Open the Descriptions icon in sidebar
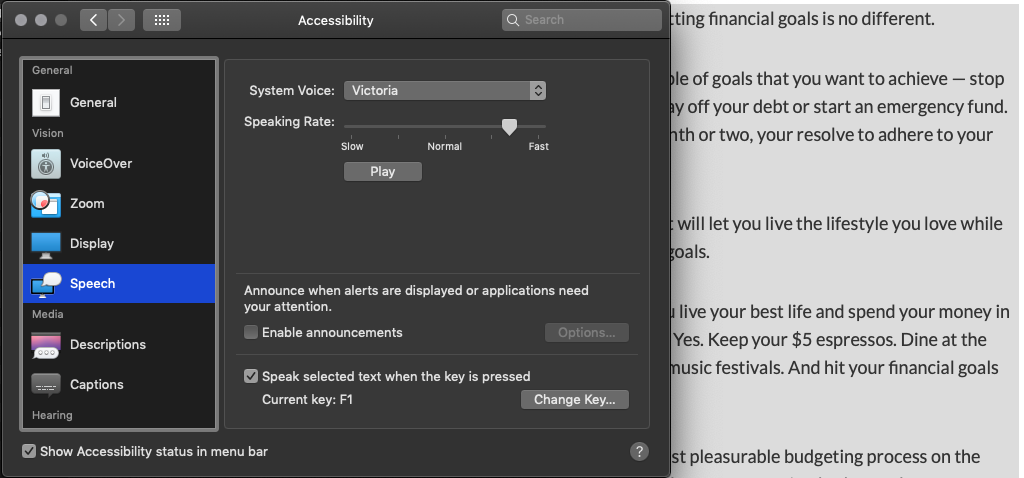The image size is (1024, 478). (46, 345)
